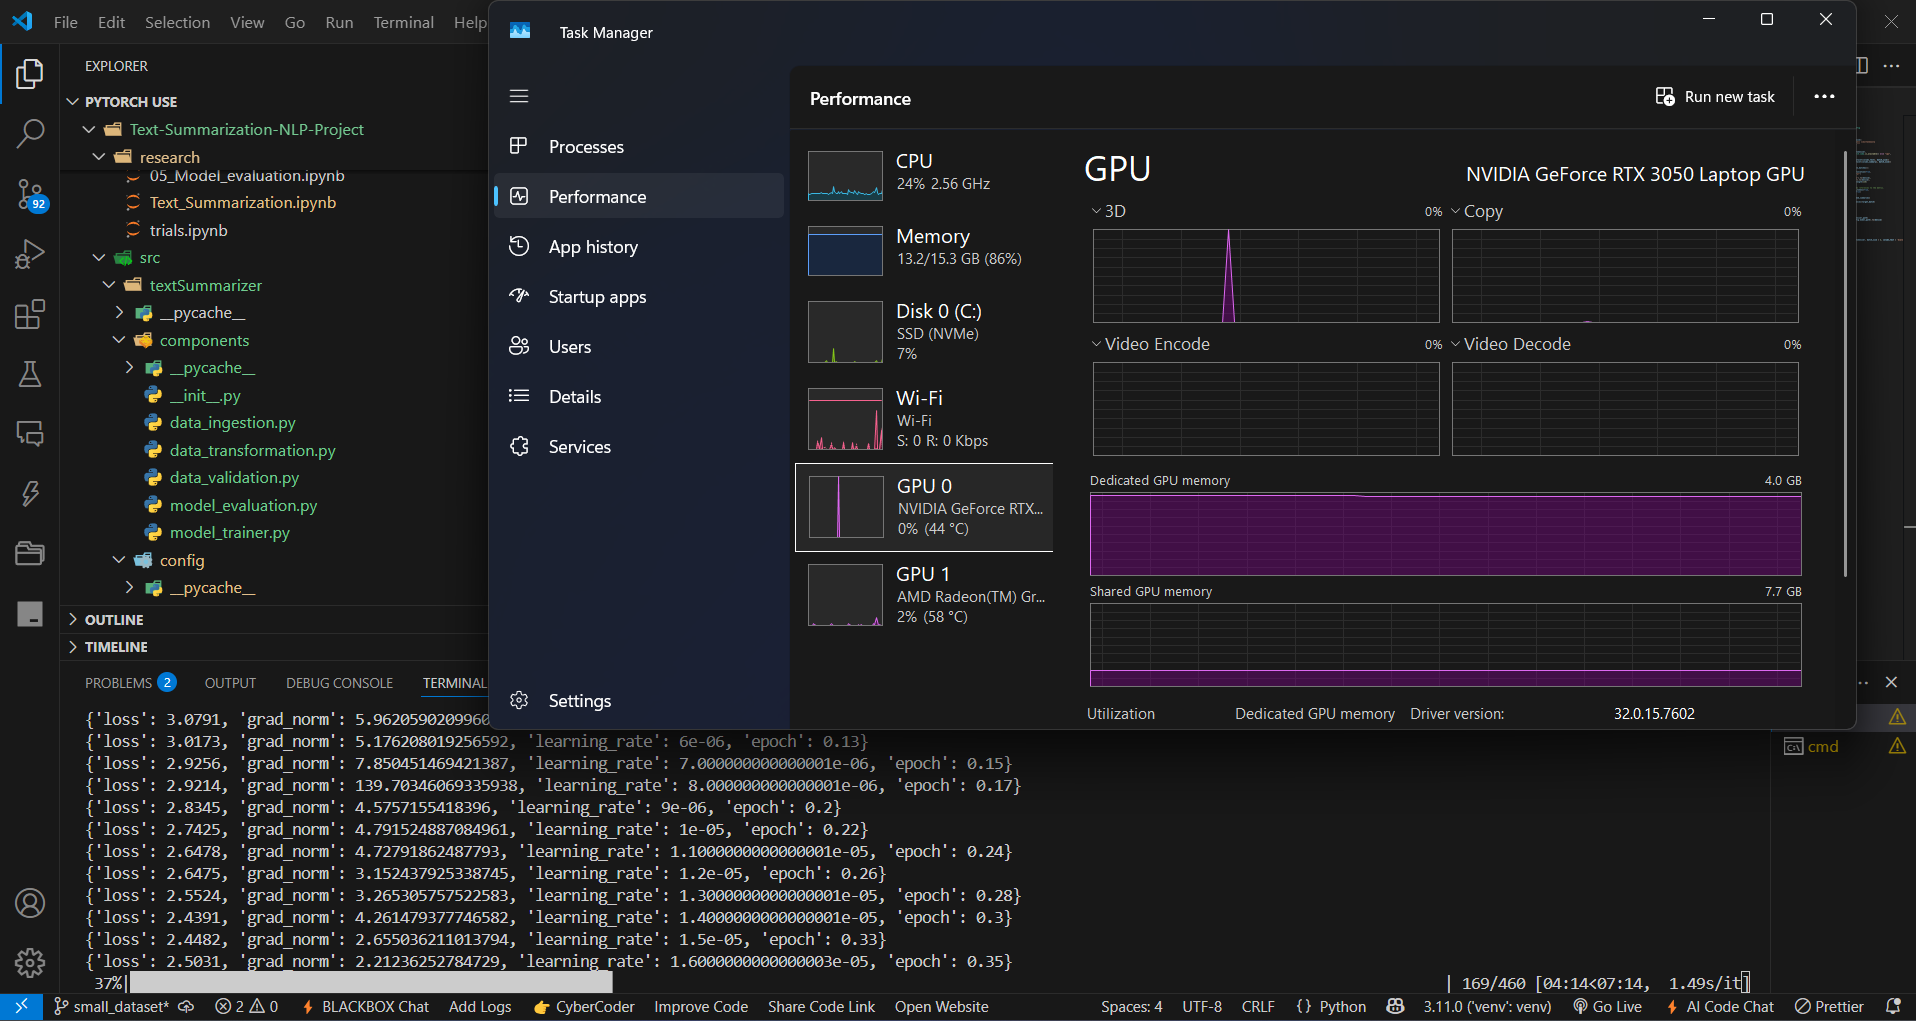The width and height of the screenshot is (1916, 1021).
Task: Open the Extensions view icon
Action: [30, 314]
